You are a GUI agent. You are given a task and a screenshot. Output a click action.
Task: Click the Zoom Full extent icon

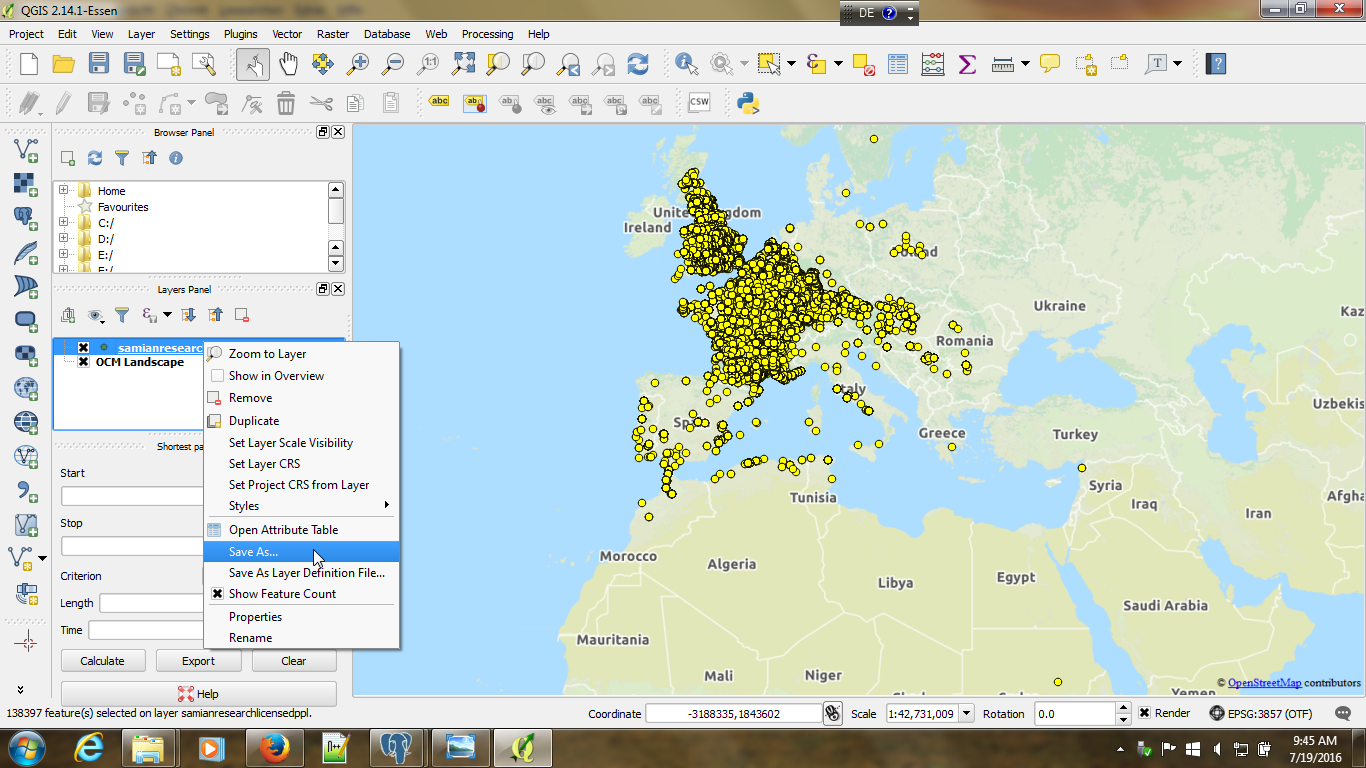(463, 64)
